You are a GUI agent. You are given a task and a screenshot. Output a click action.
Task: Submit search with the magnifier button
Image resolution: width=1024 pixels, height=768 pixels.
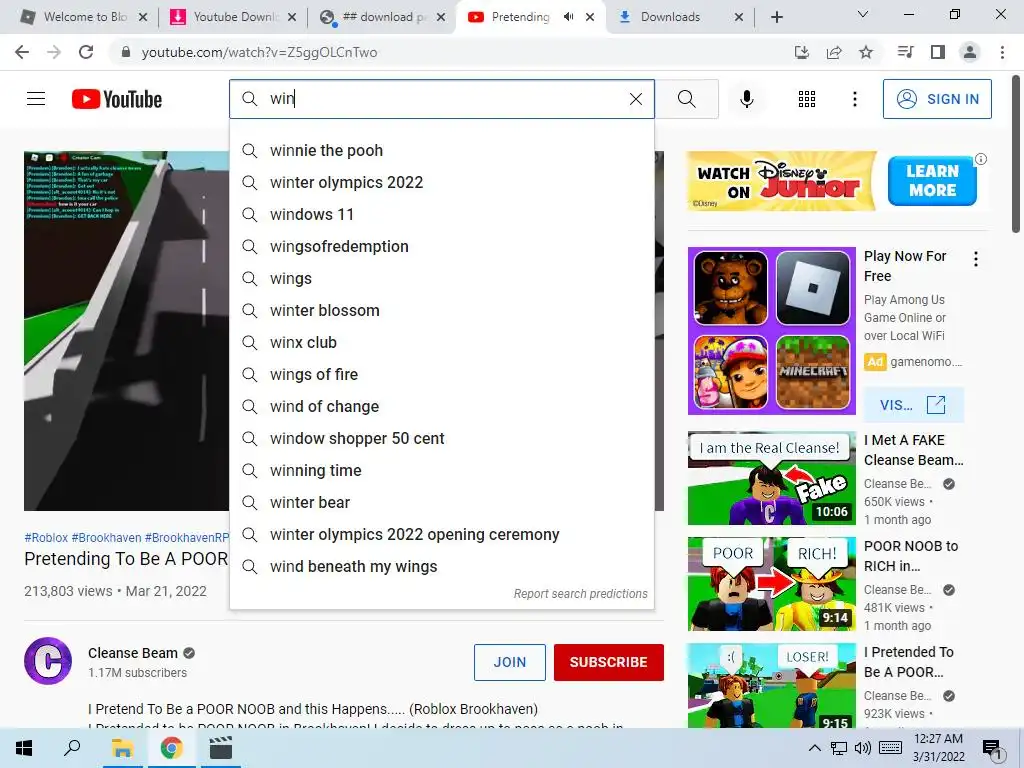pos(686,99)
